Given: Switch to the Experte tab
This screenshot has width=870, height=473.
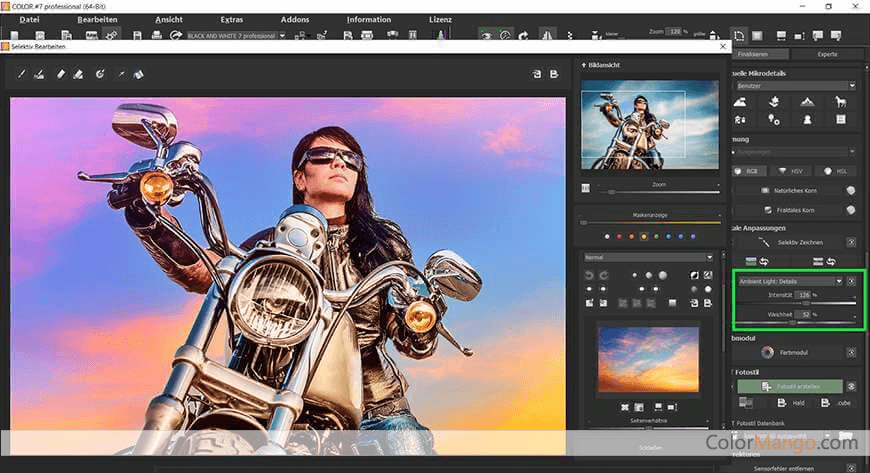Looking at the screenshot, I should [x=826, y=54].
